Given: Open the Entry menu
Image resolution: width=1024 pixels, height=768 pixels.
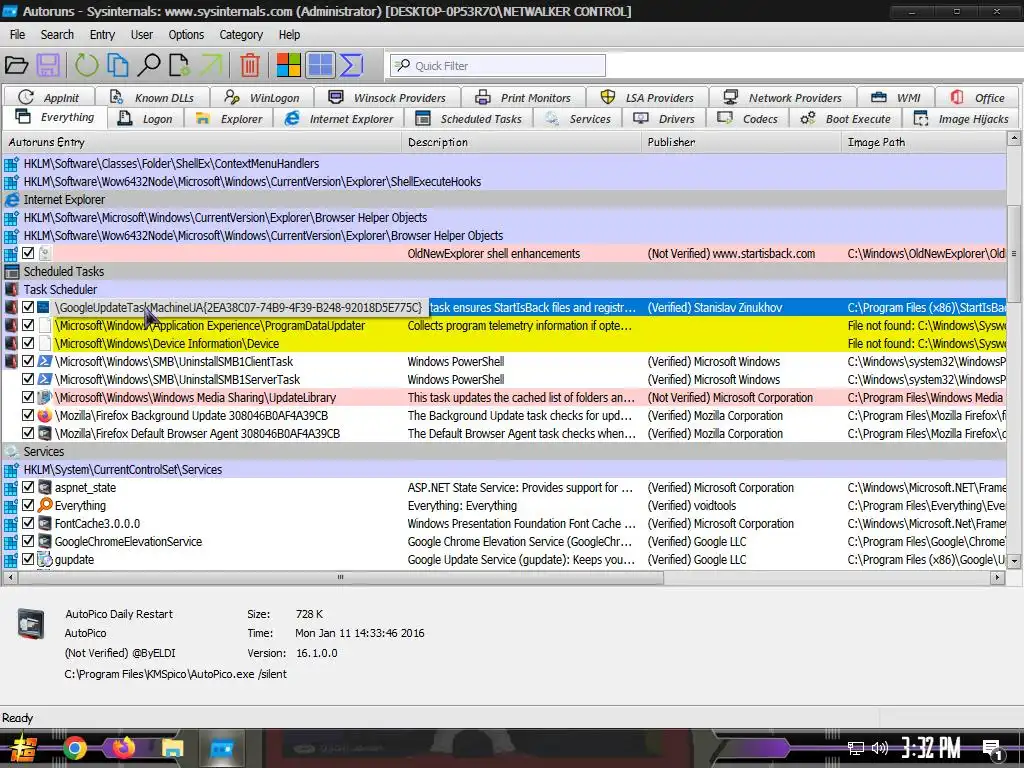Looking at the screenshot, I should click(x=102, y=35).
